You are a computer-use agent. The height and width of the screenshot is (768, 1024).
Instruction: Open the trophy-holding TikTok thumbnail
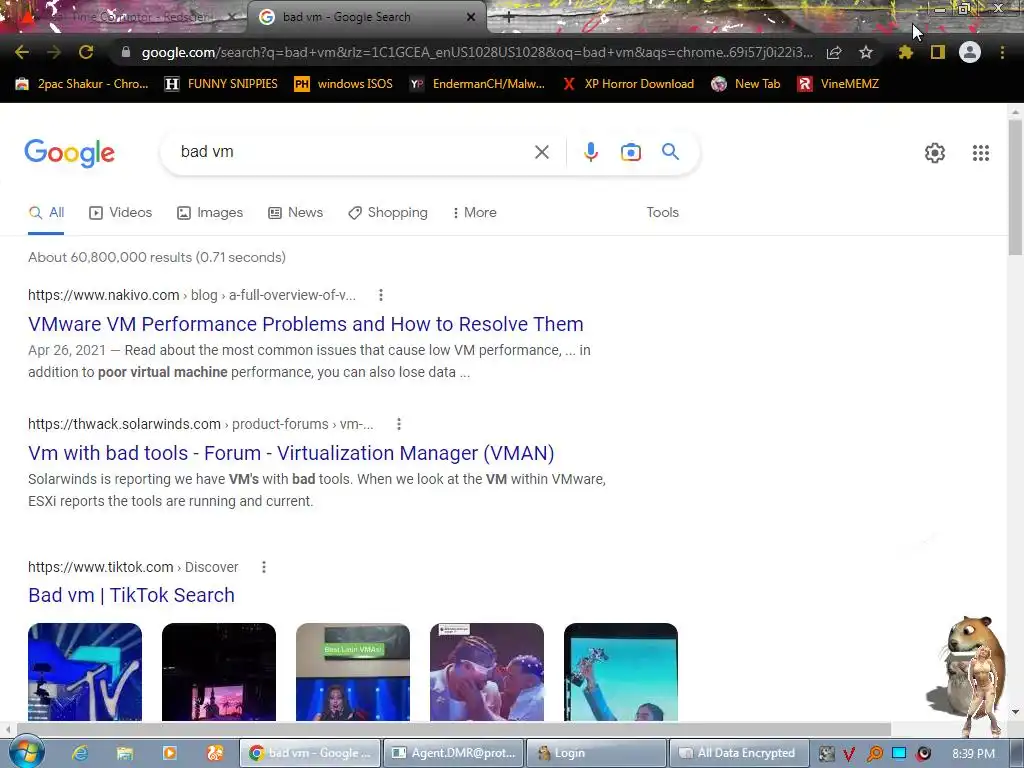pos(620,672)
